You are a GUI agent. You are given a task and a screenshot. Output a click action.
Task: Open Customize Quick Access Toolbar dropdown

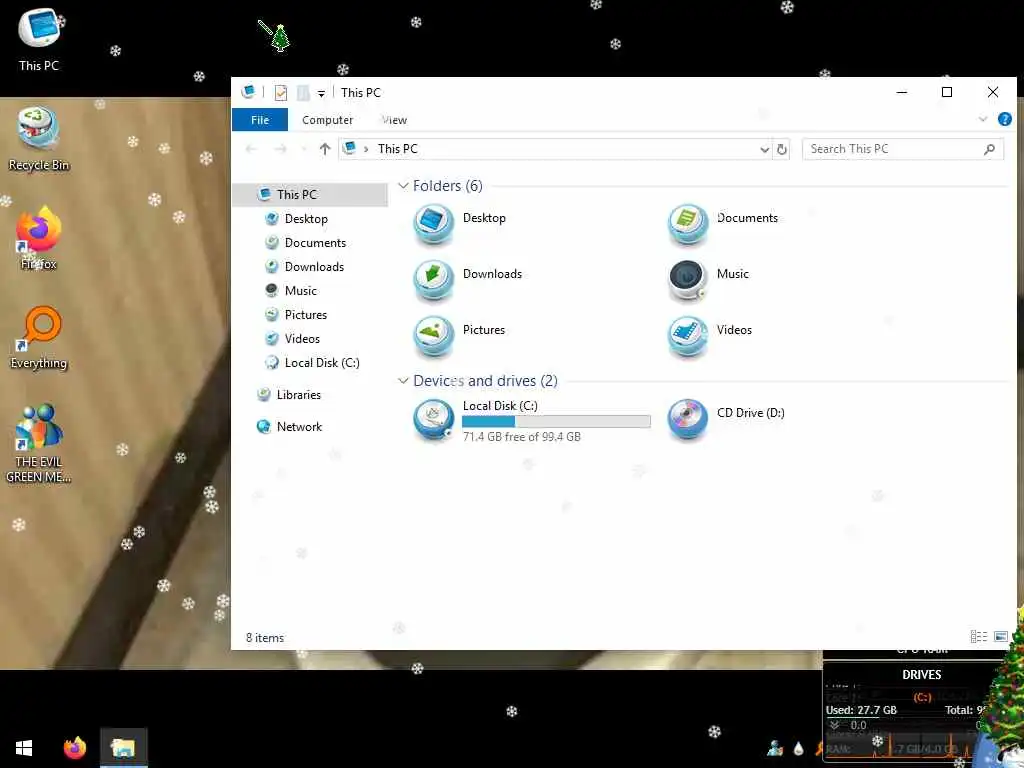(x=321, y=93)
